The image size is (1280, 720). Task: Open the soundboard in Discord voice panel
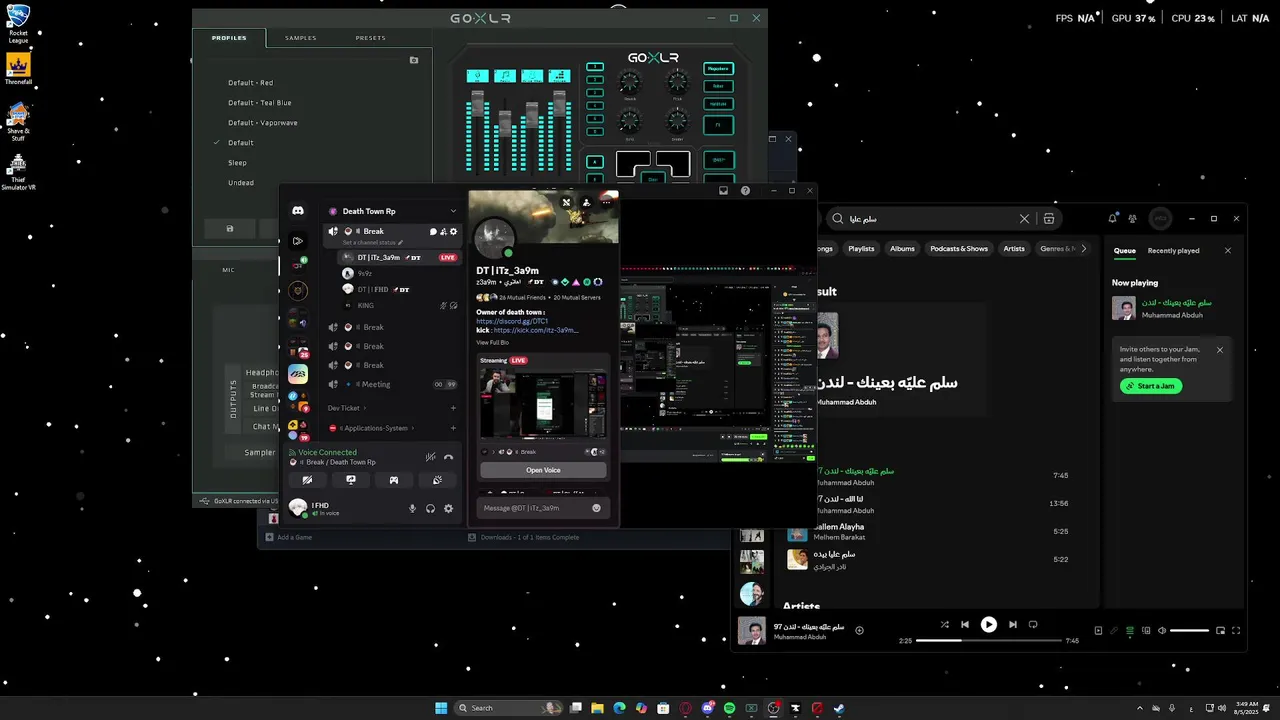coord(437,480)
